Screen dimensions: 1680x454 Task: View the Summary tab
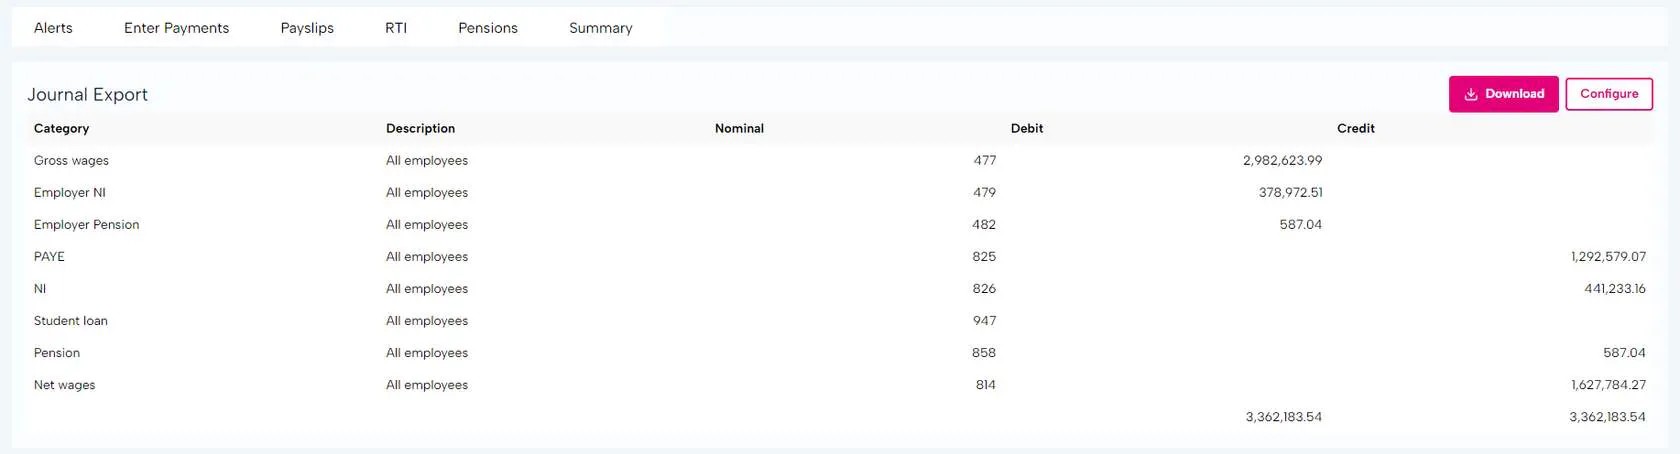pyautogui.click(x=600, y=28)
